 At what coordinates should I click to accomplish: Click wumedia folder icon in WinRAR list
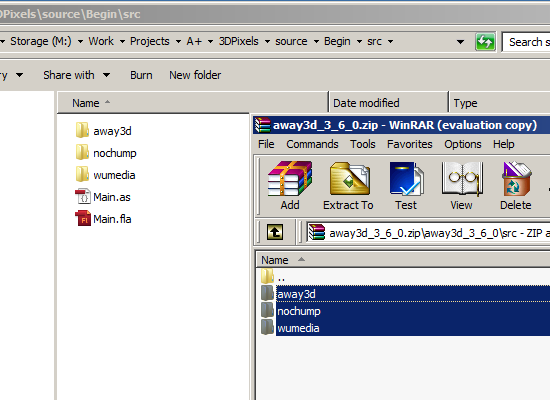coord(268,327)
